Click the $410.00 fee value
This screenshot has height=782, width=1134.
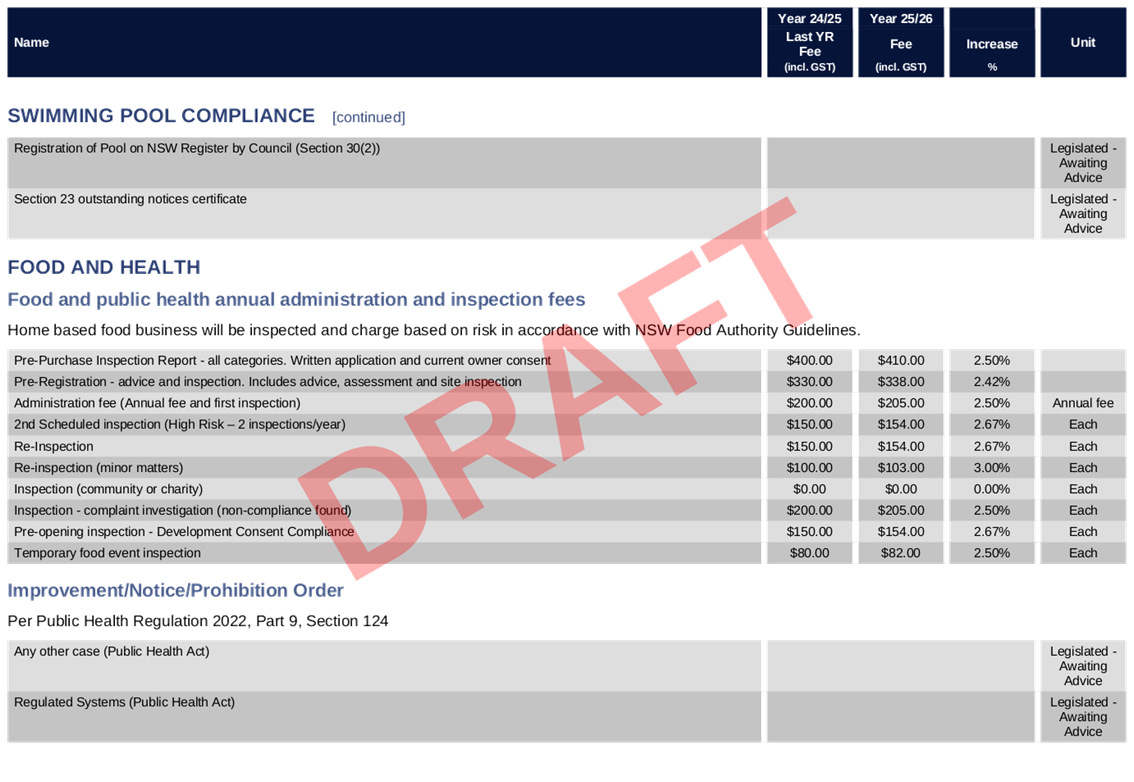pyautogui.click(x=900, y=360)
